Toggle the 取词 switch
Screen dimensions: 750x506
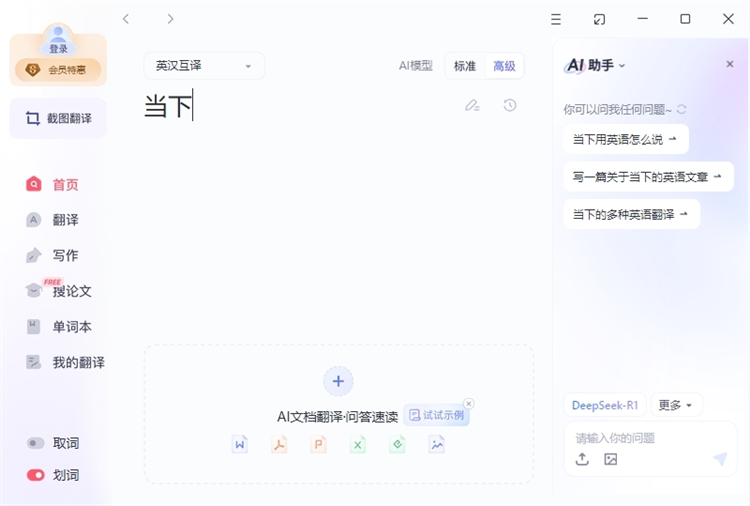(35, 443)
